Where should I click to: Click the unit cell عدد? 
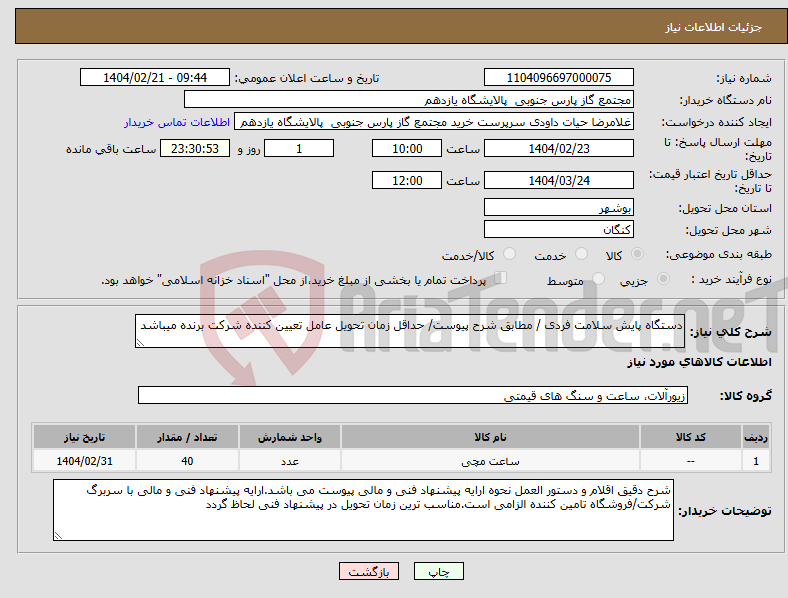[x=289, y=461]
